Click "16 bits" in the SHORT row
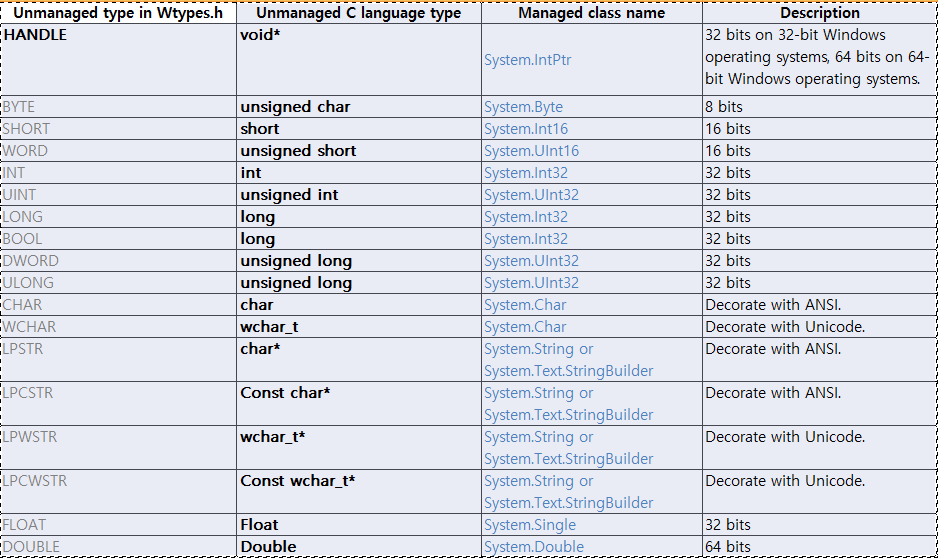Viewport: 938px width, 558px height. 820,129
